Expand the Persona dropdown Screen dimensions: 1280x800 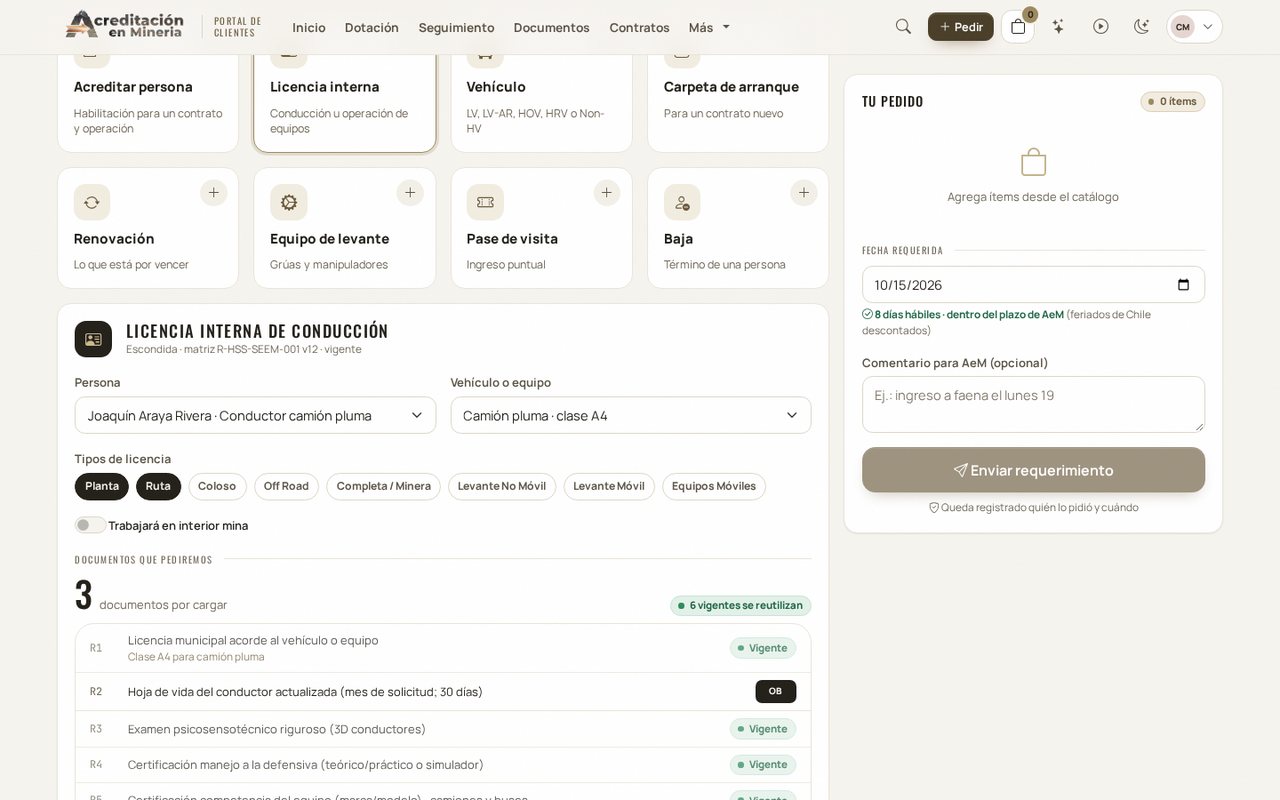pyautogui.click(x=255, y=415)
